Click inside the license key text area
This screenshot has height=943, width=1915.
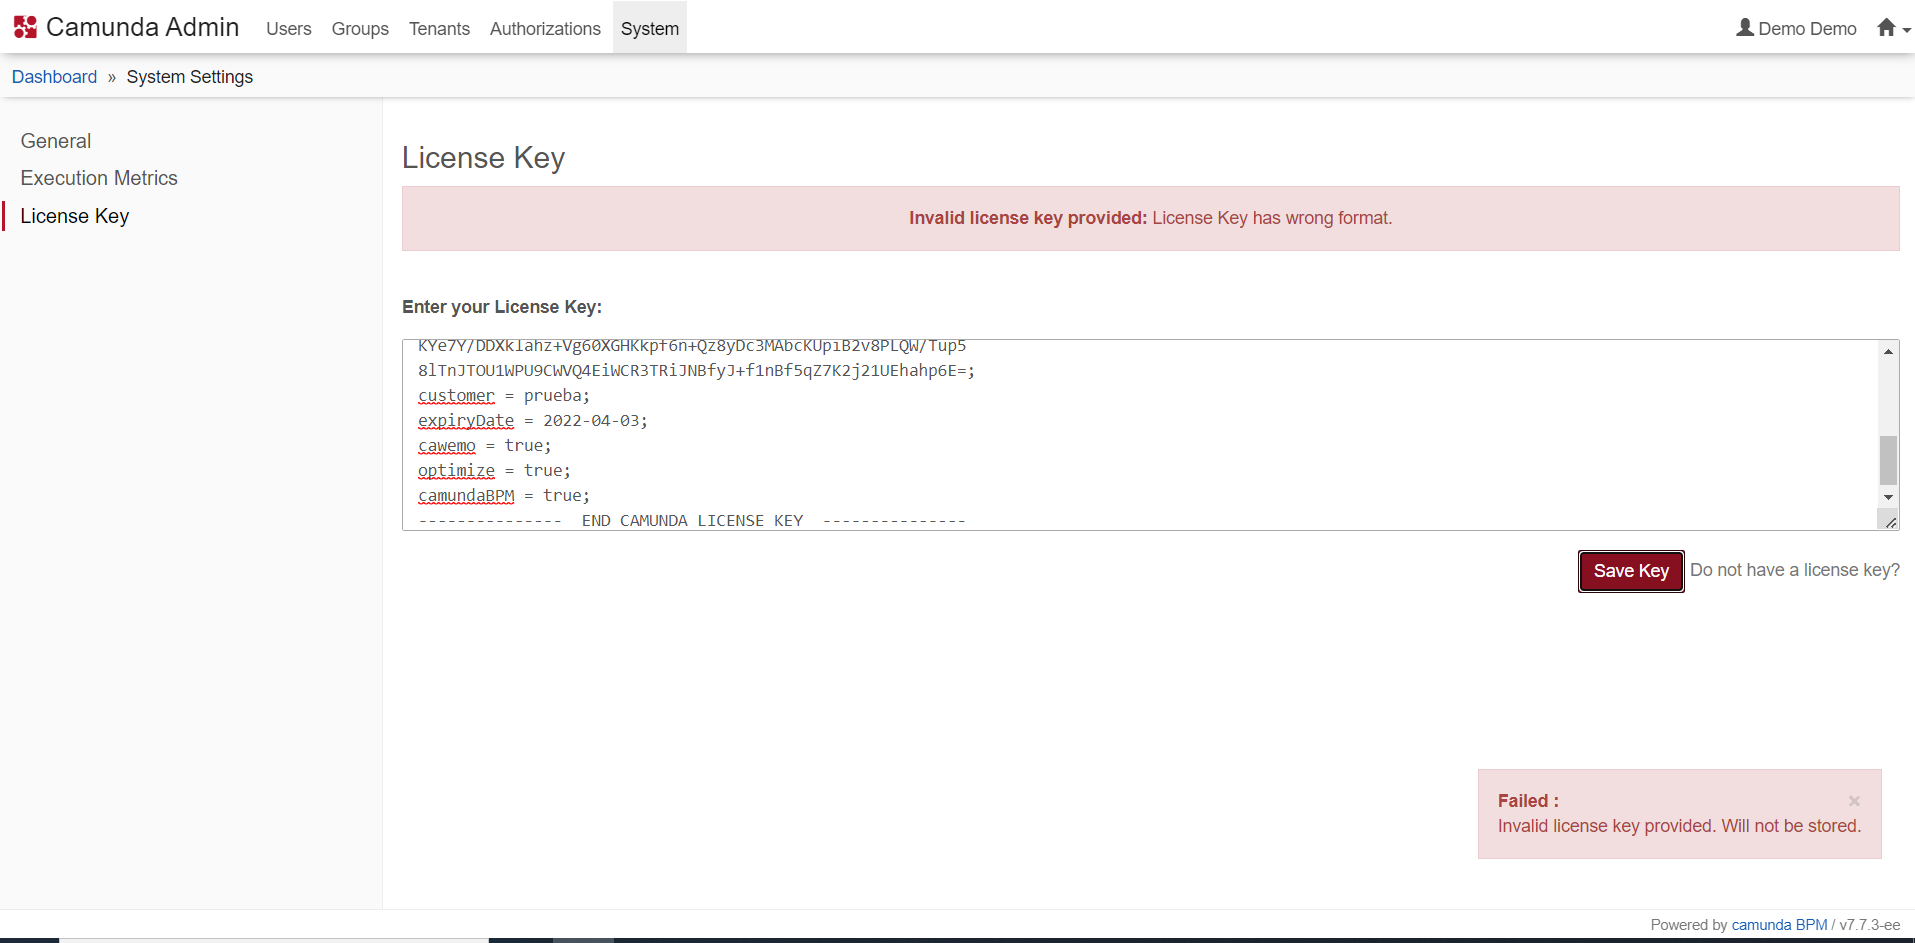coord(1150,435)
